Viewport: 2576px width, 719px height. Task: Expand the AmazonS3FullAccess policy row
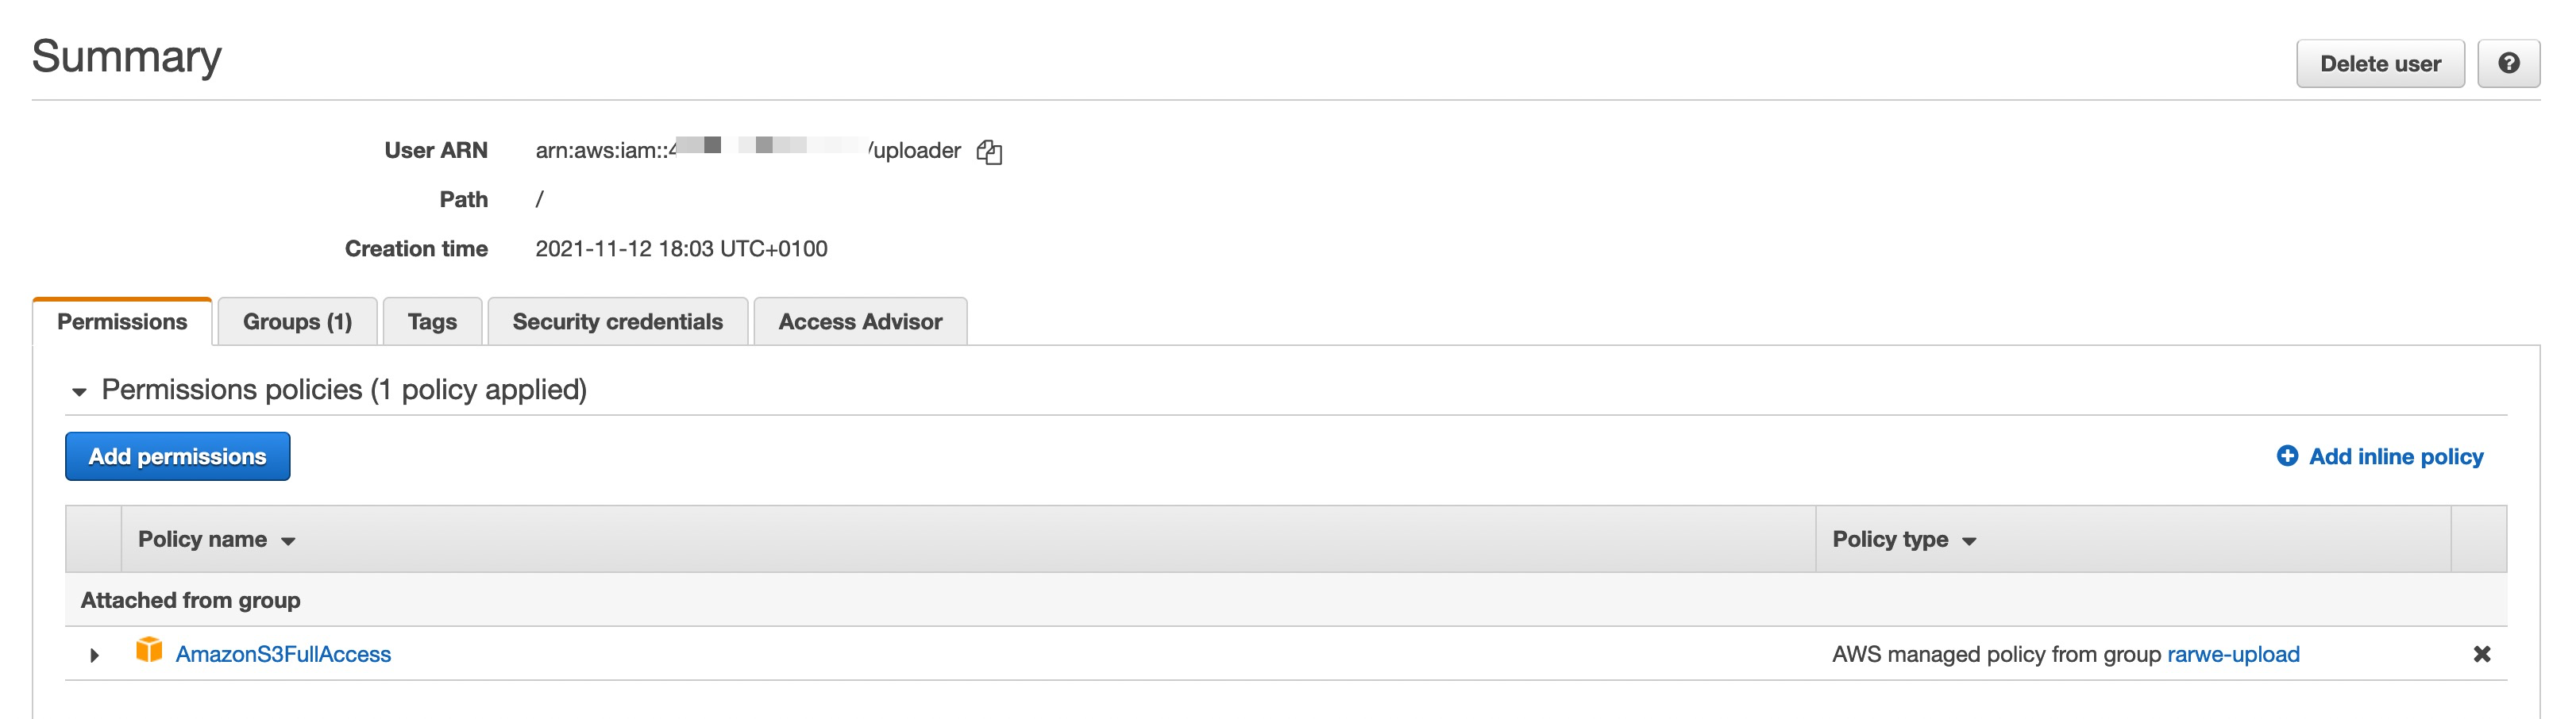pos(94,655)
